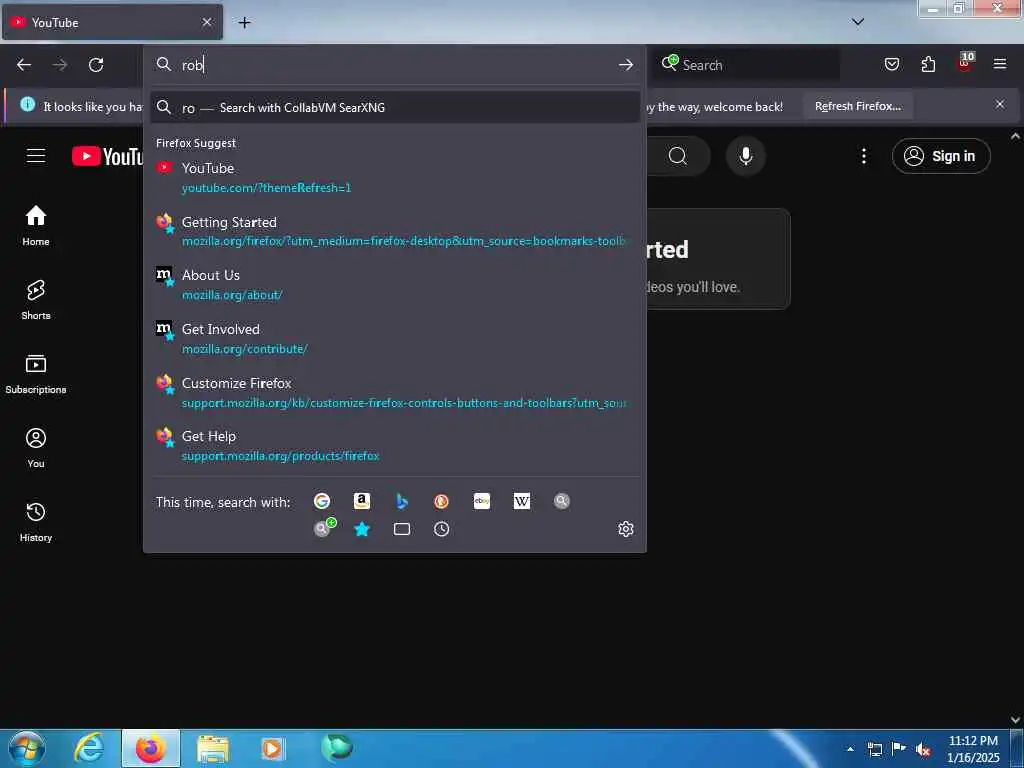This screenshot has width=1024, height=768.
Task: Open the You section in sidebar
Action: [x=36, y=447]
